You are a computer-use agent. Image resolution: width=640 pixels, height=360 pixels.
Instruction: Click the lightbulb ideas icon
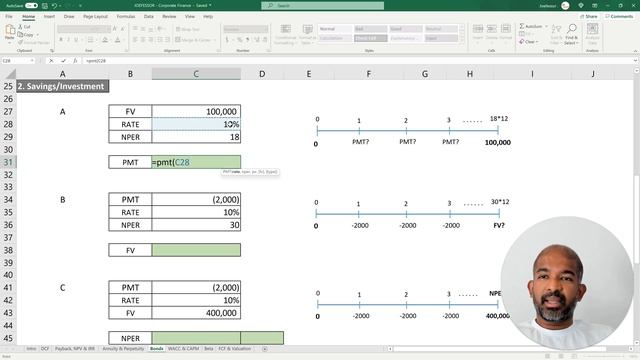tap(581, 6)
